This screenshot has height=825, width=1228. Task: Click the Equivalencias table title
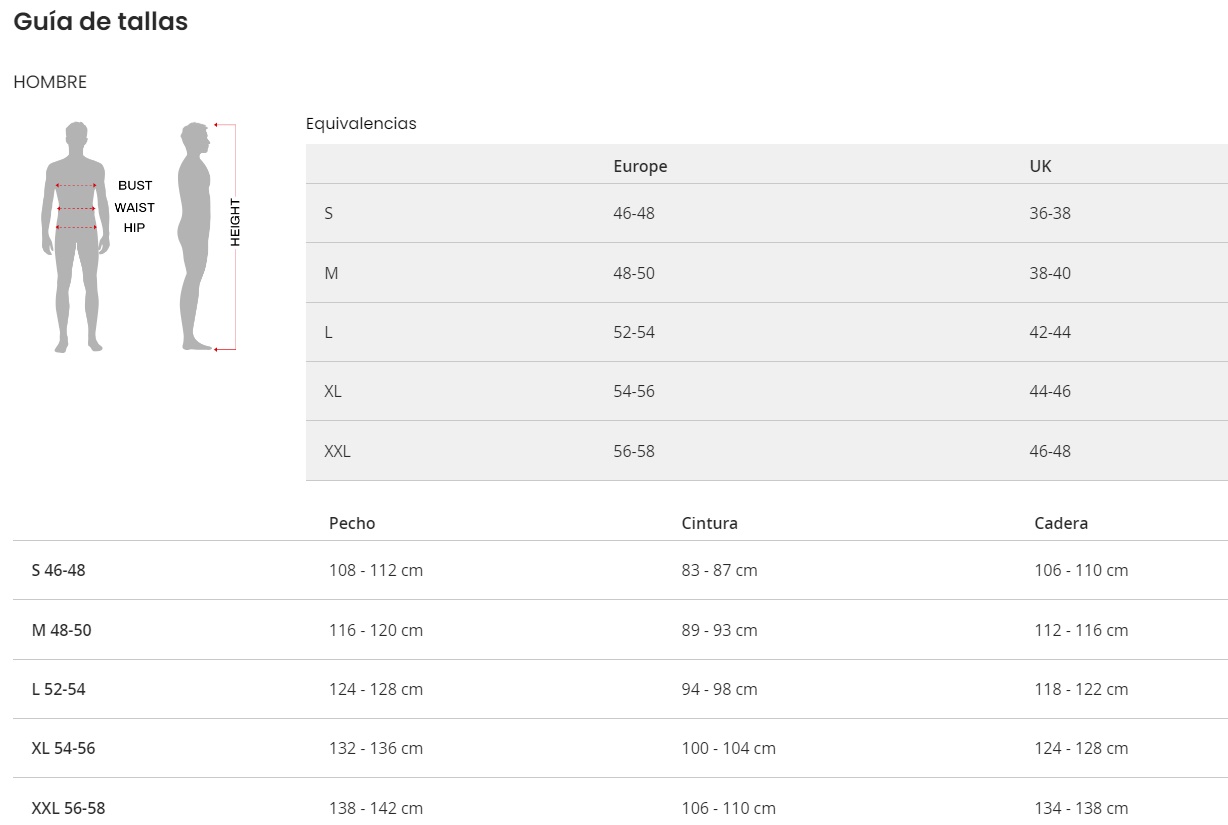coord(361,124)
